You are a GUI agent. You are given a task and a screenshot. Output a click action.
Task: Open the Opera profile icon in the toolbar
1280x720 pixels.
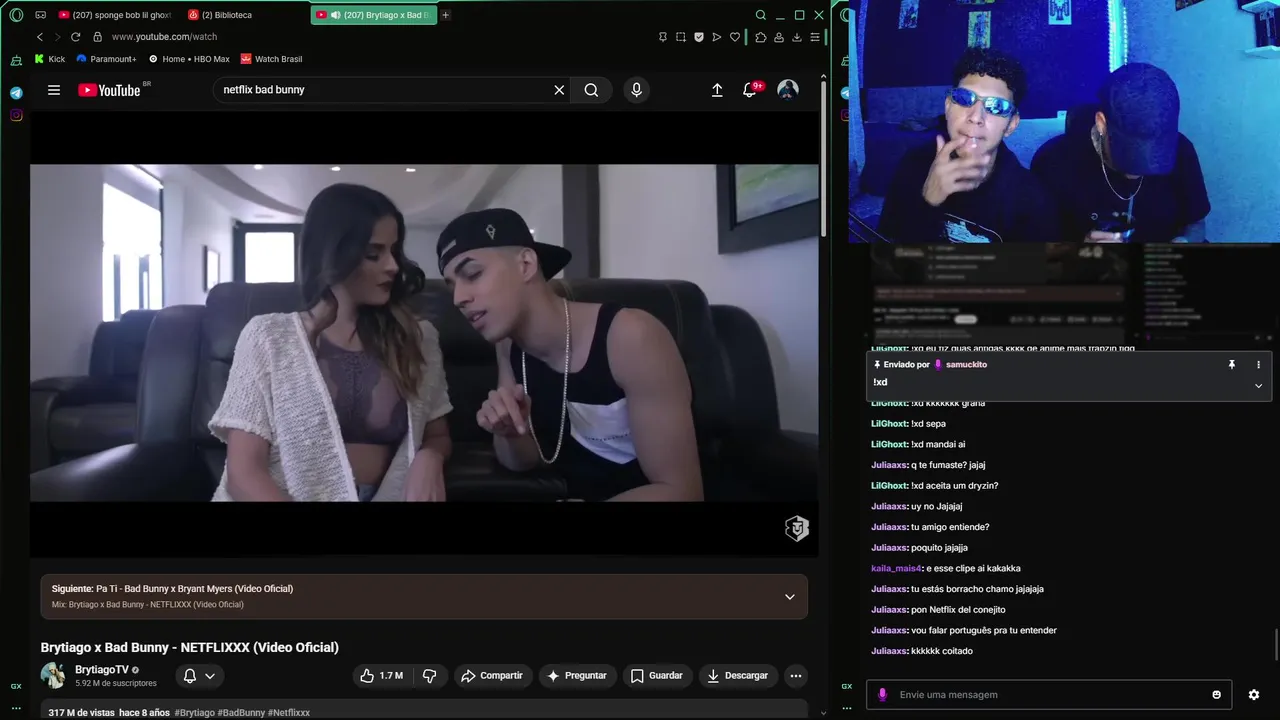[x=779, y=37]
